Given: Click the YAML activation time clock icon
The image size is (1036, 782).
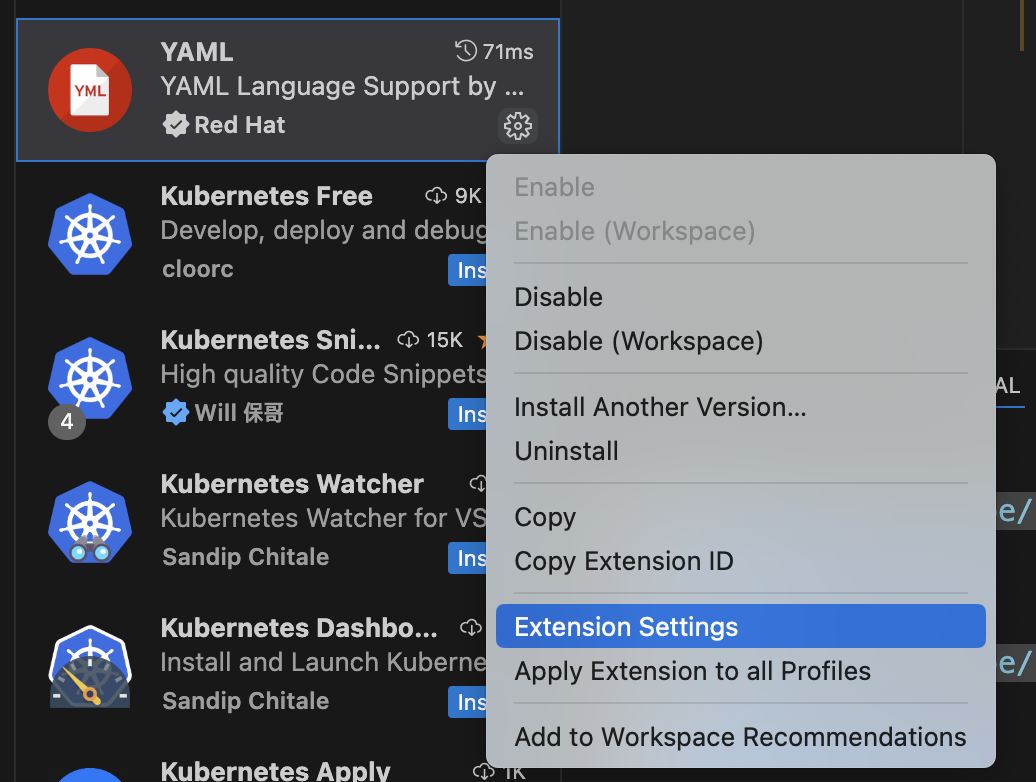Looking at the screenshot, I should [x=466, y=51].
